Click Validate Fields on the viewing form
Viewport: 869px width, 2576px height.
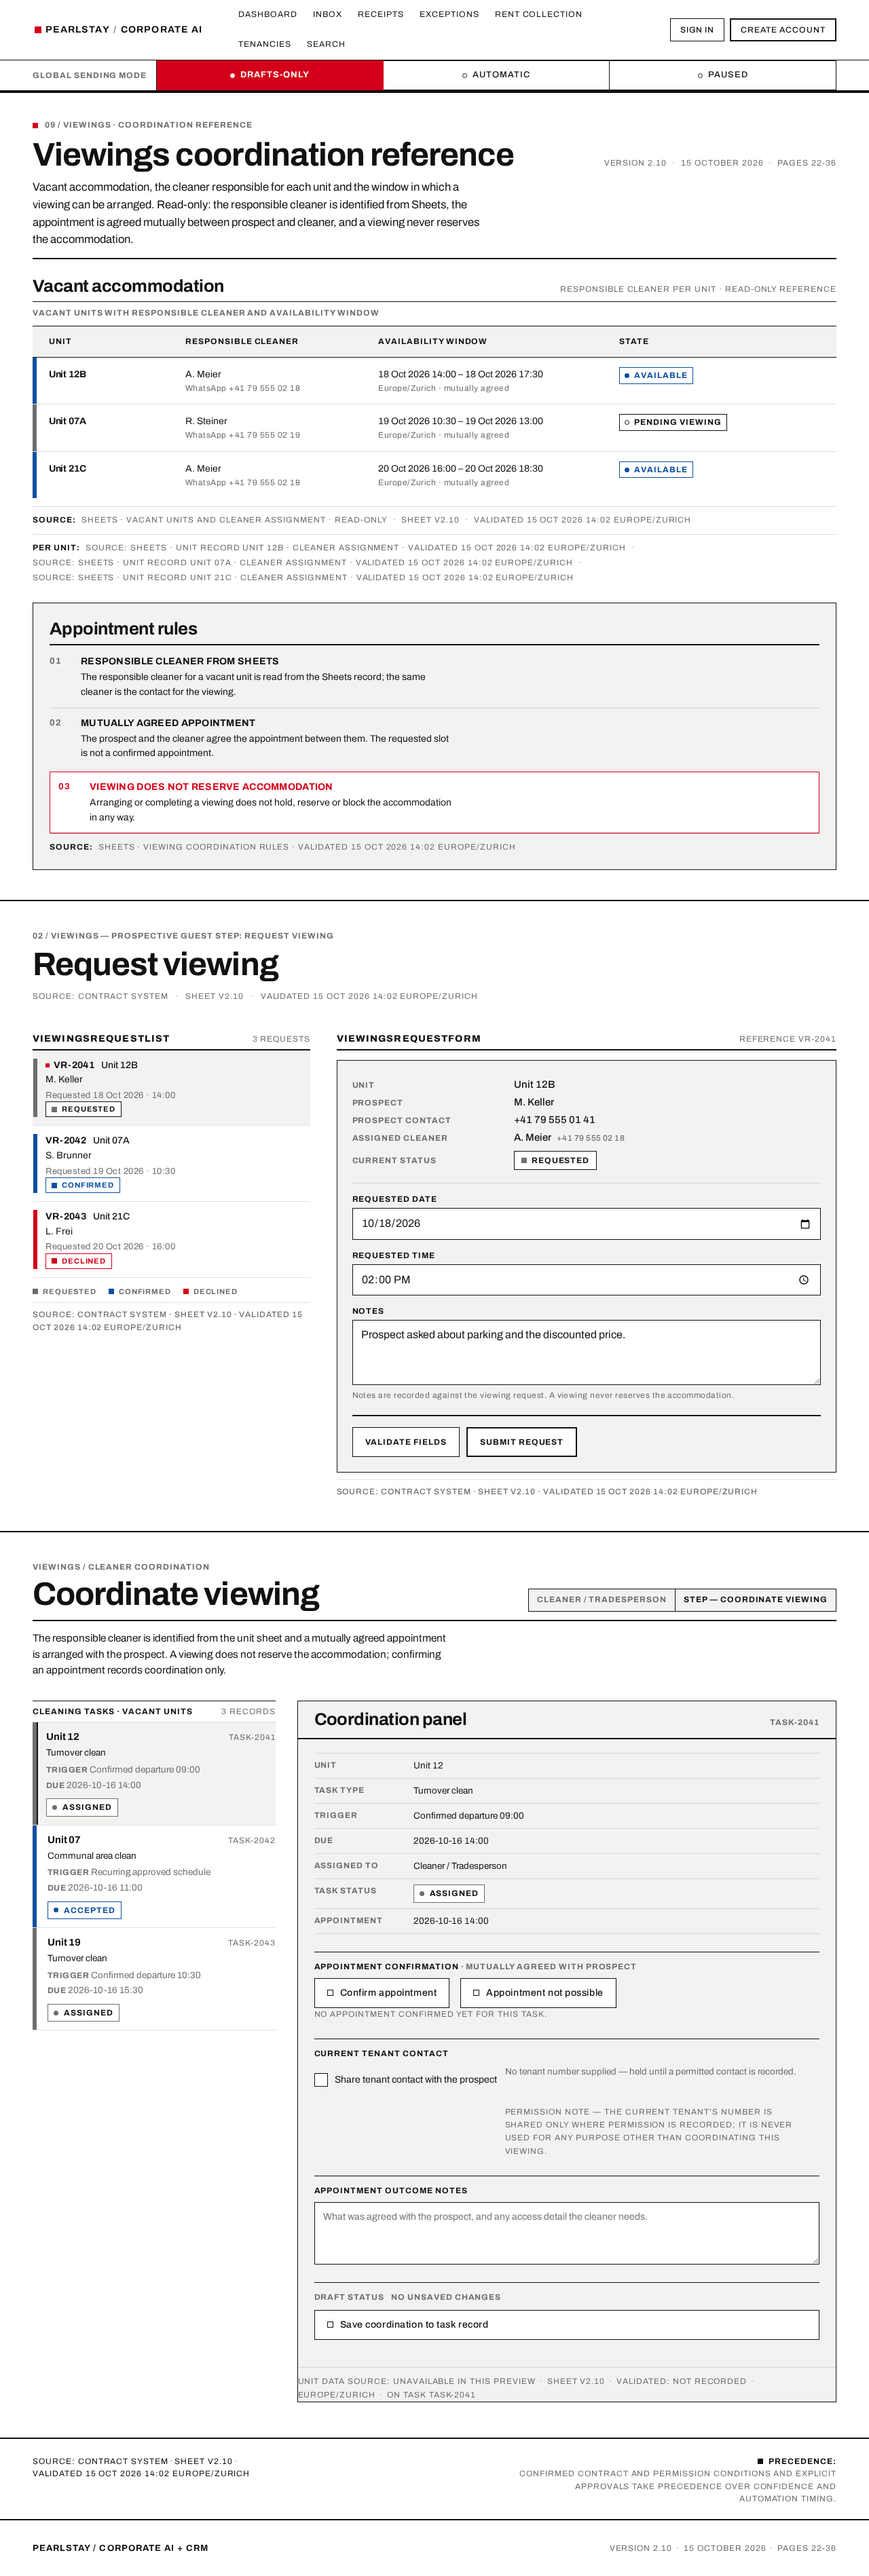click(406, 1442)
